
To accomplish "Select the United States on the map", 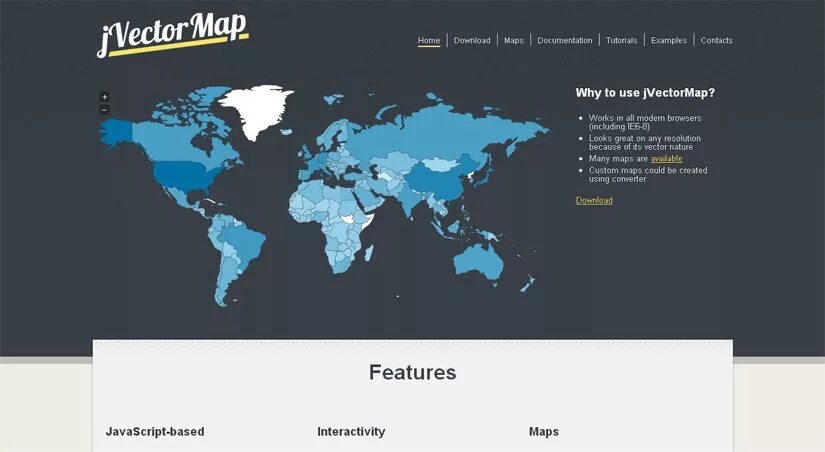I will (x=184, y=176).
